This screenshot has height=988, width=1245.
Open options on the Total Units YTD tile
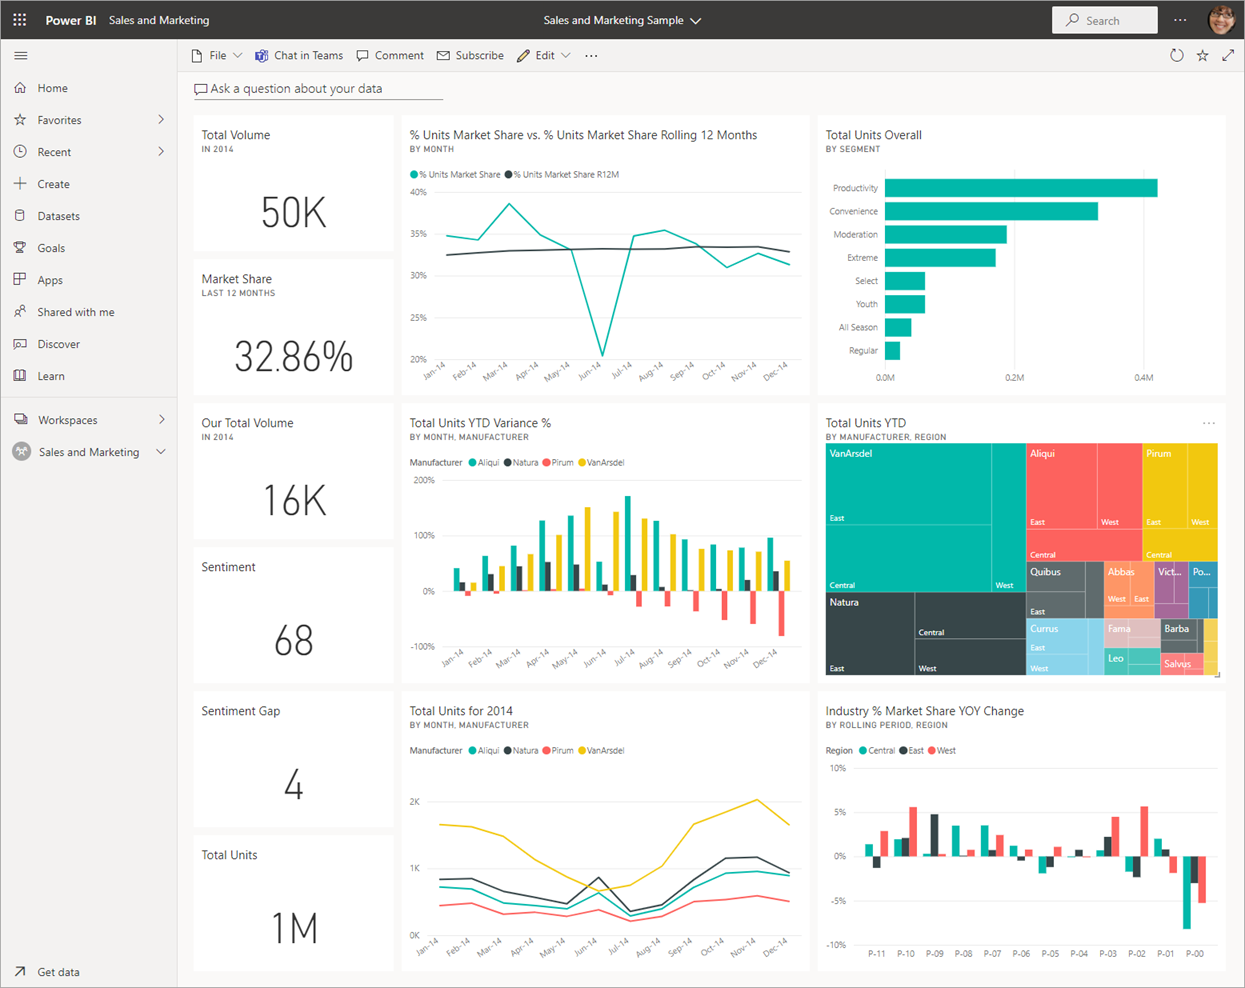point(1209,423)
